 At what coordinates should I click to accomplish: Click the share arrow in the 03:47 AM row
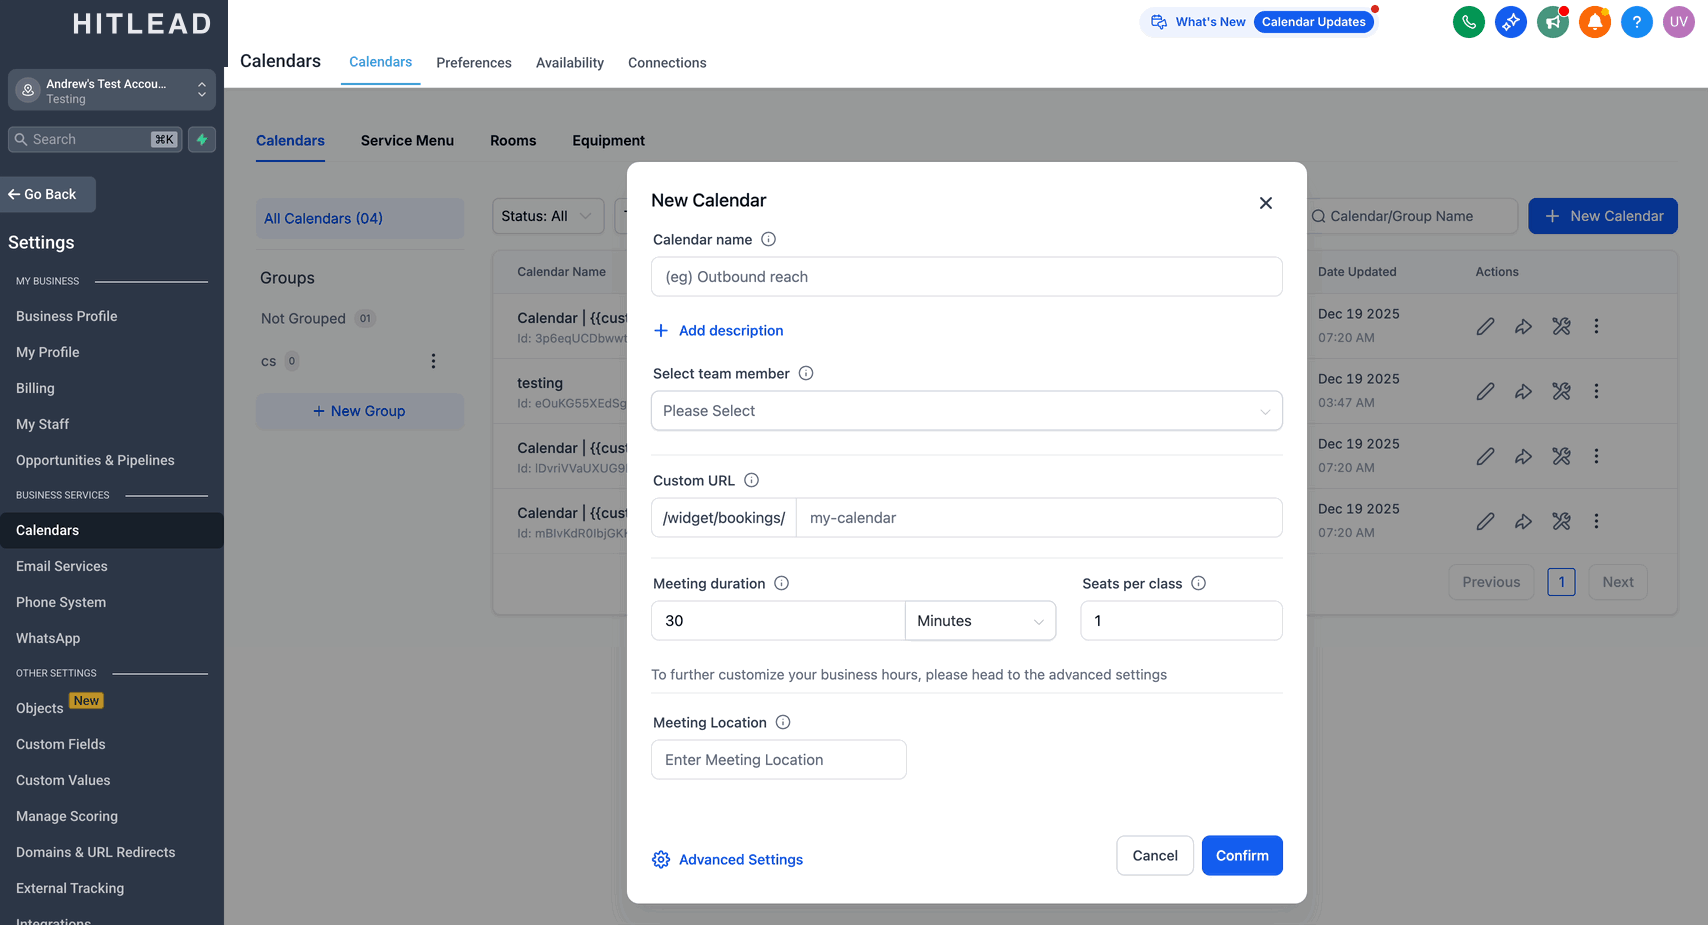click(1523, 391)
